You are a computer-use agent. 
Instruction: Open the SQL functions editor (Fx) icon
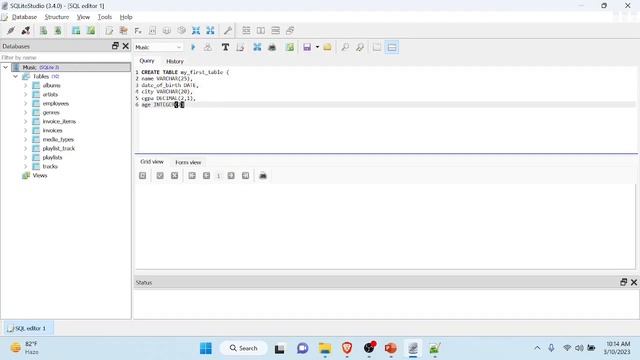point(138,31)
